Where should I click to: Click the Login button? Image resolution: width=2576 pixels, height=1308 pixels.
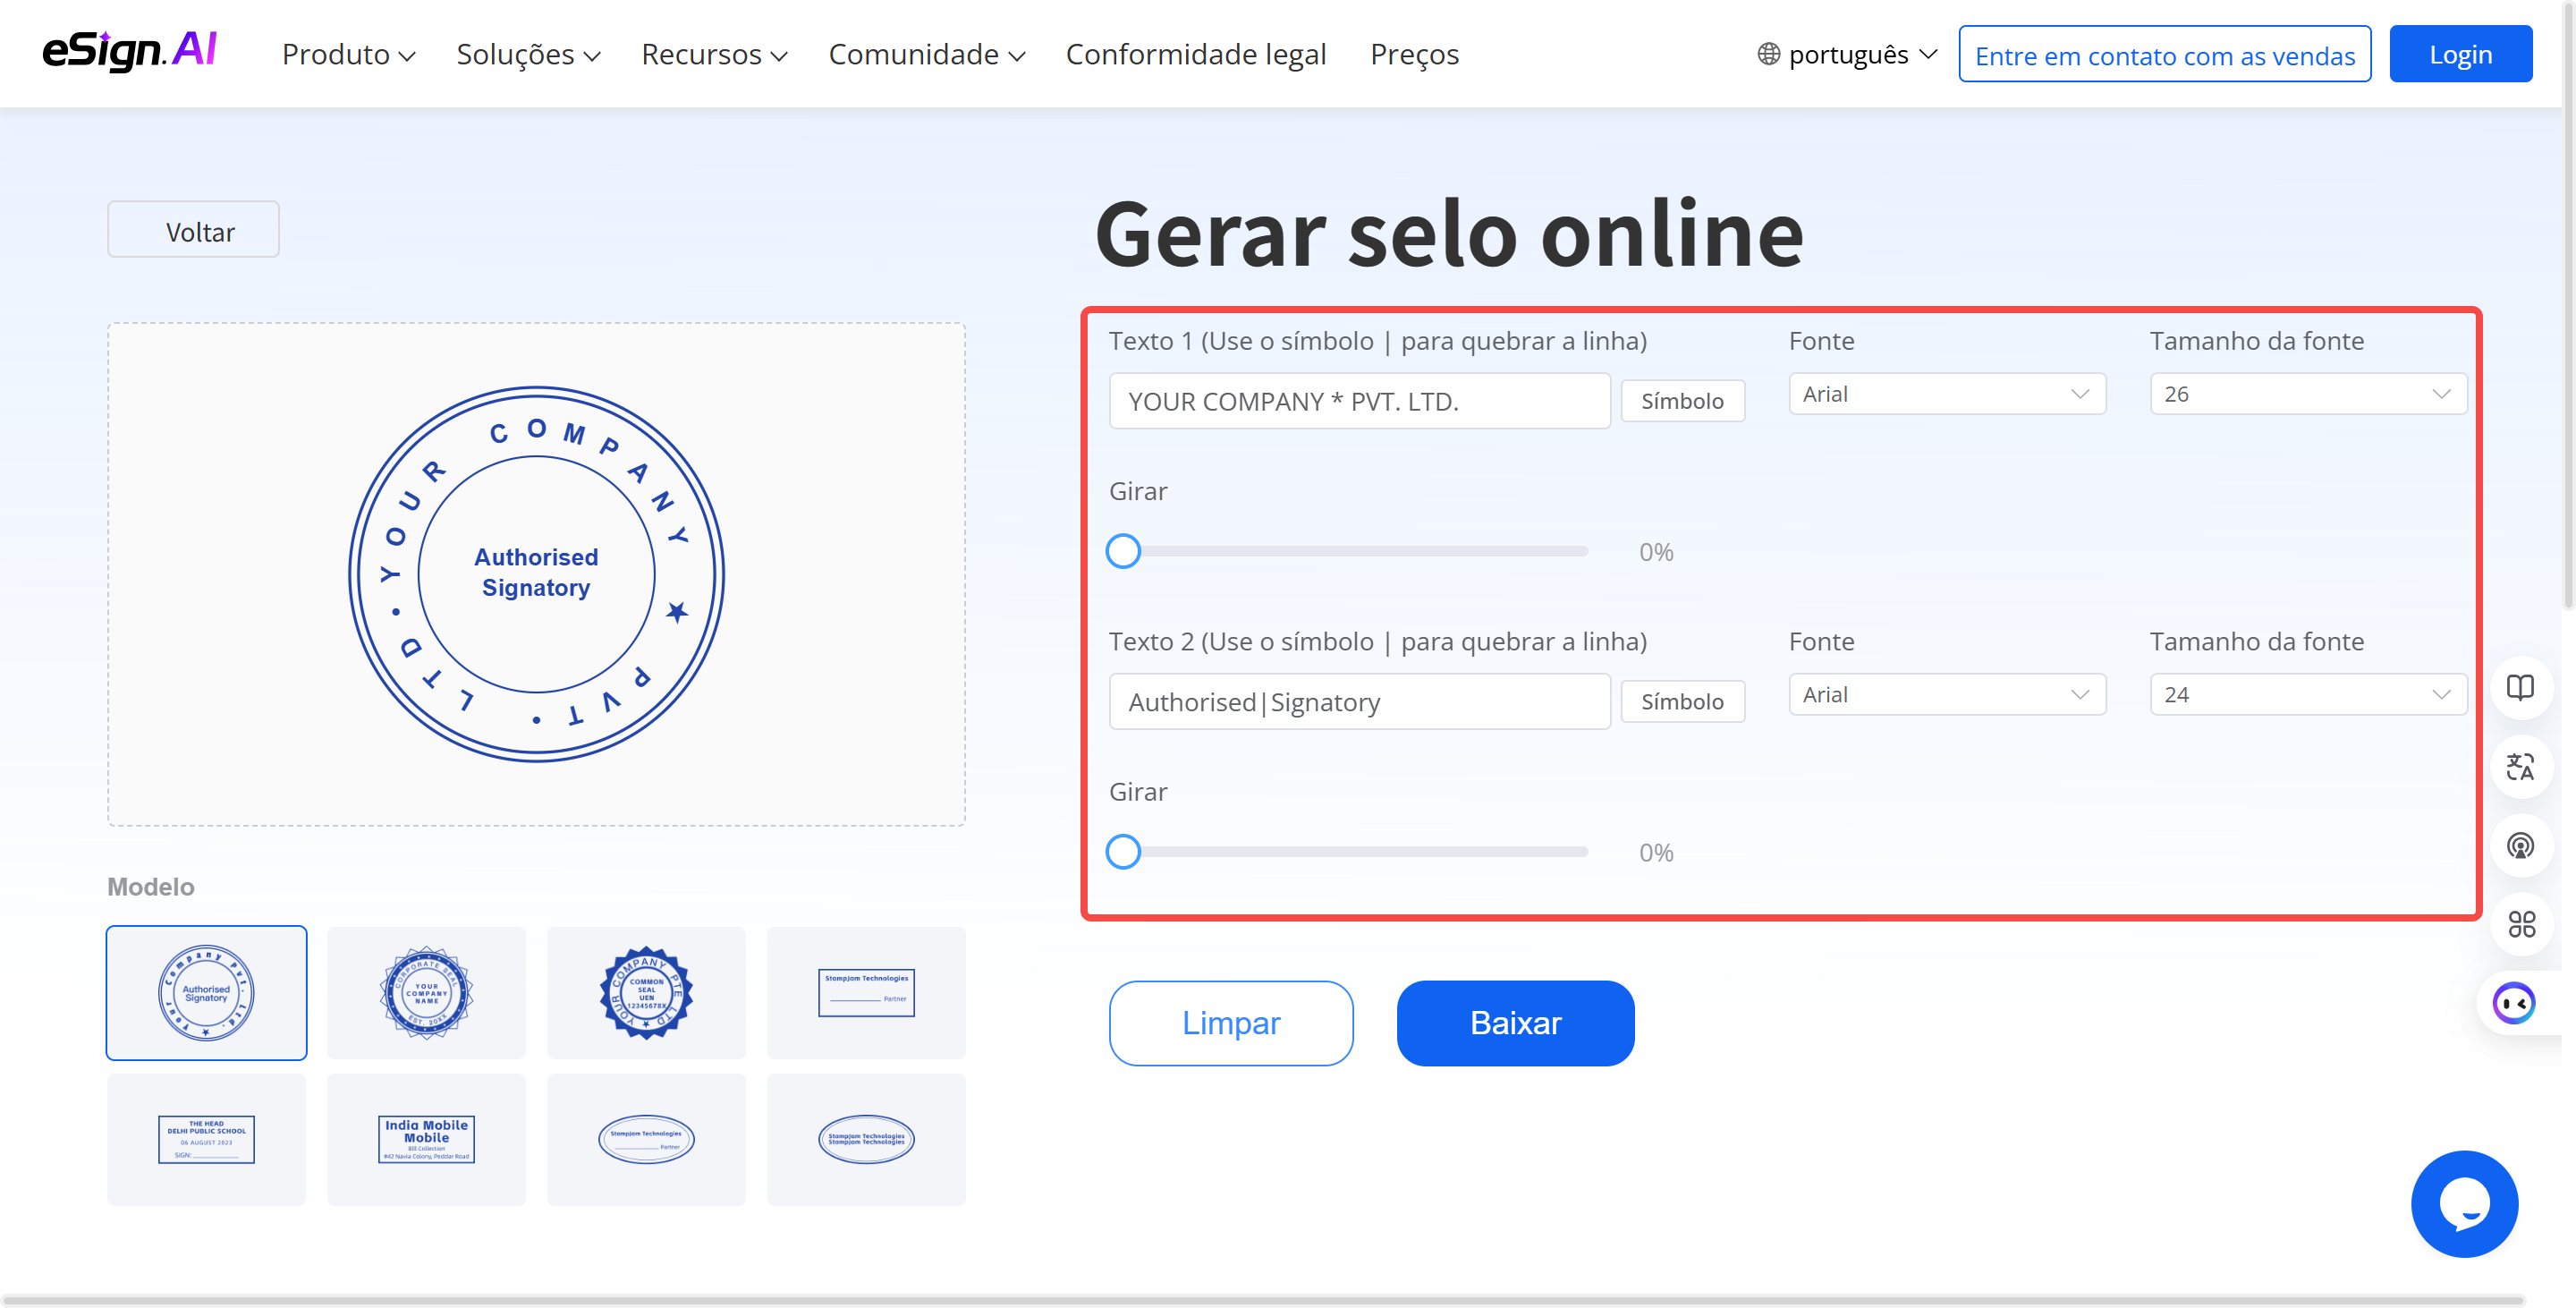pos(2460,54)
